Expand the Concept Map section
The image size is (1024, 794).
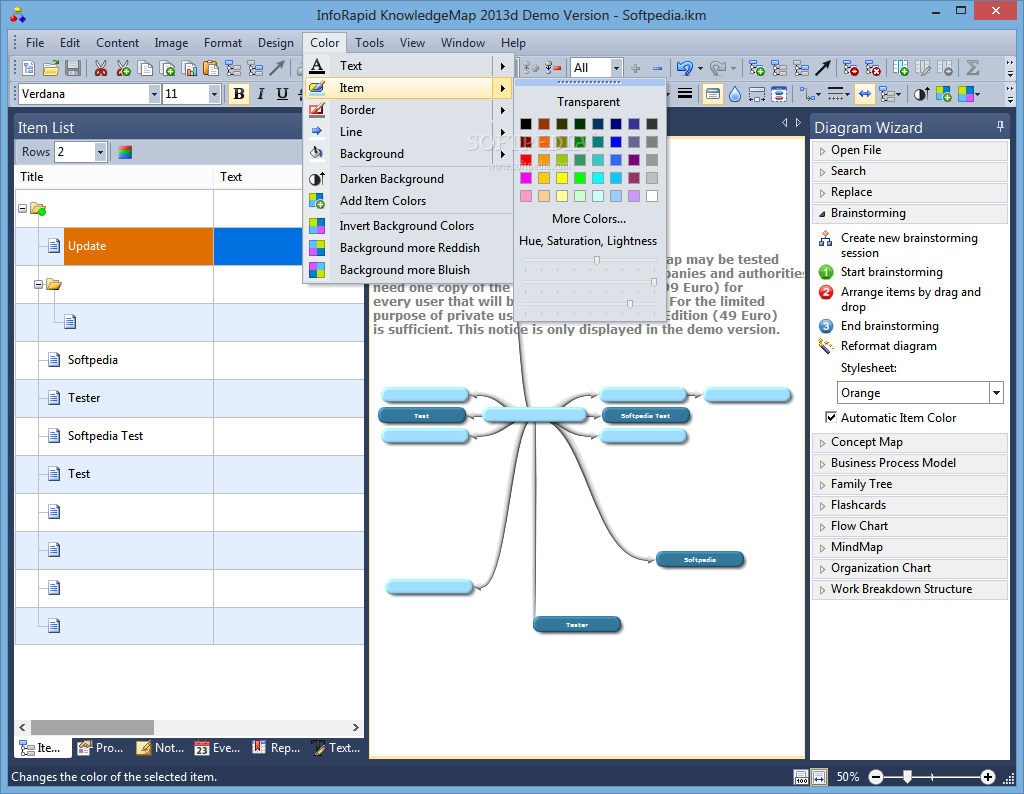pos(909,442)
